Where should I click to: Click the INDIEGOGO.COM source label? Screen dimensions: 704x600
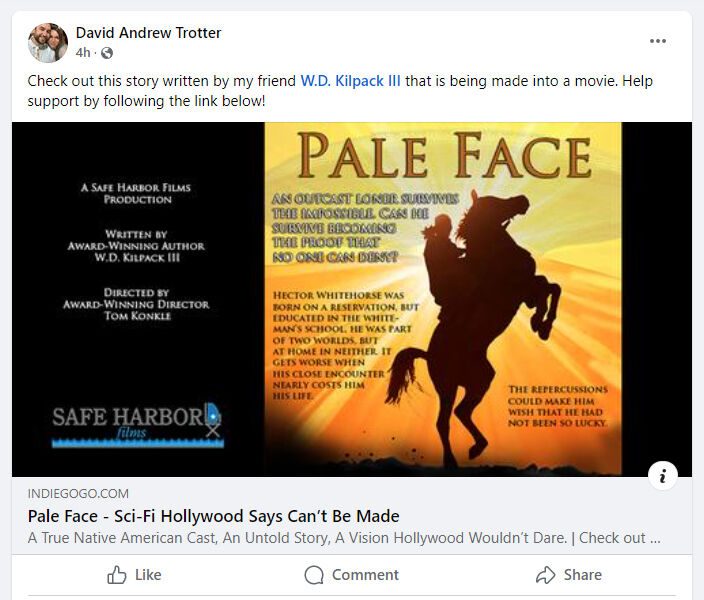coord(78,494)
